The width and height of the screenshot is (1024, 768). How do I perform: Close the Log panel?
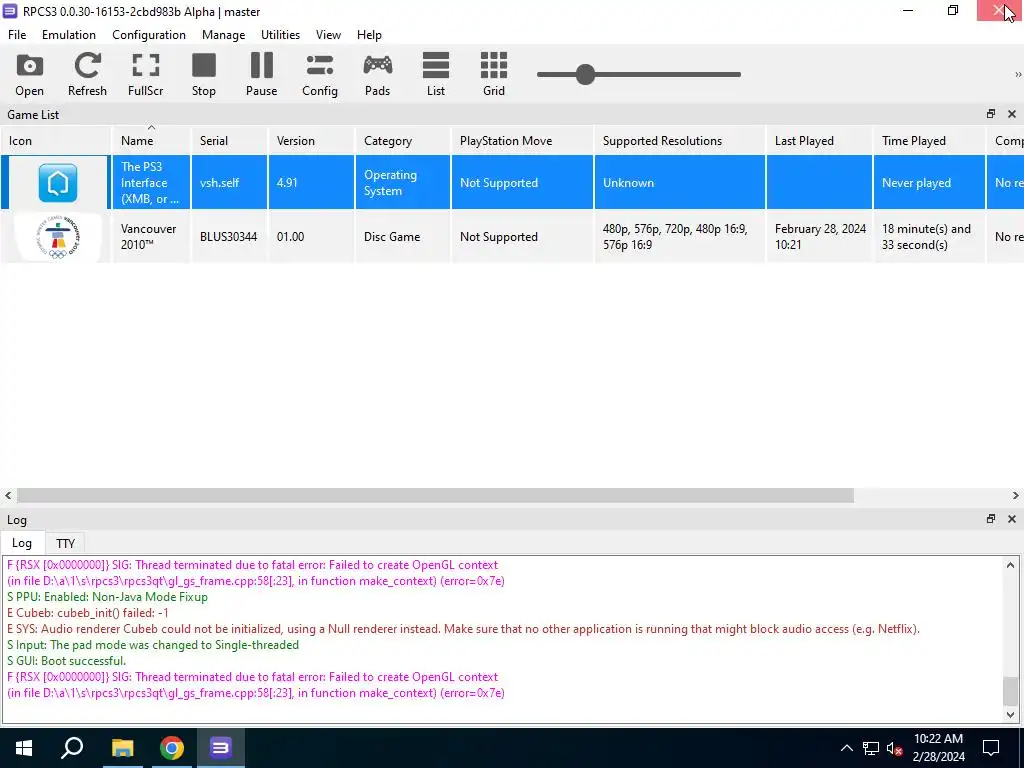pos(1012,519)
